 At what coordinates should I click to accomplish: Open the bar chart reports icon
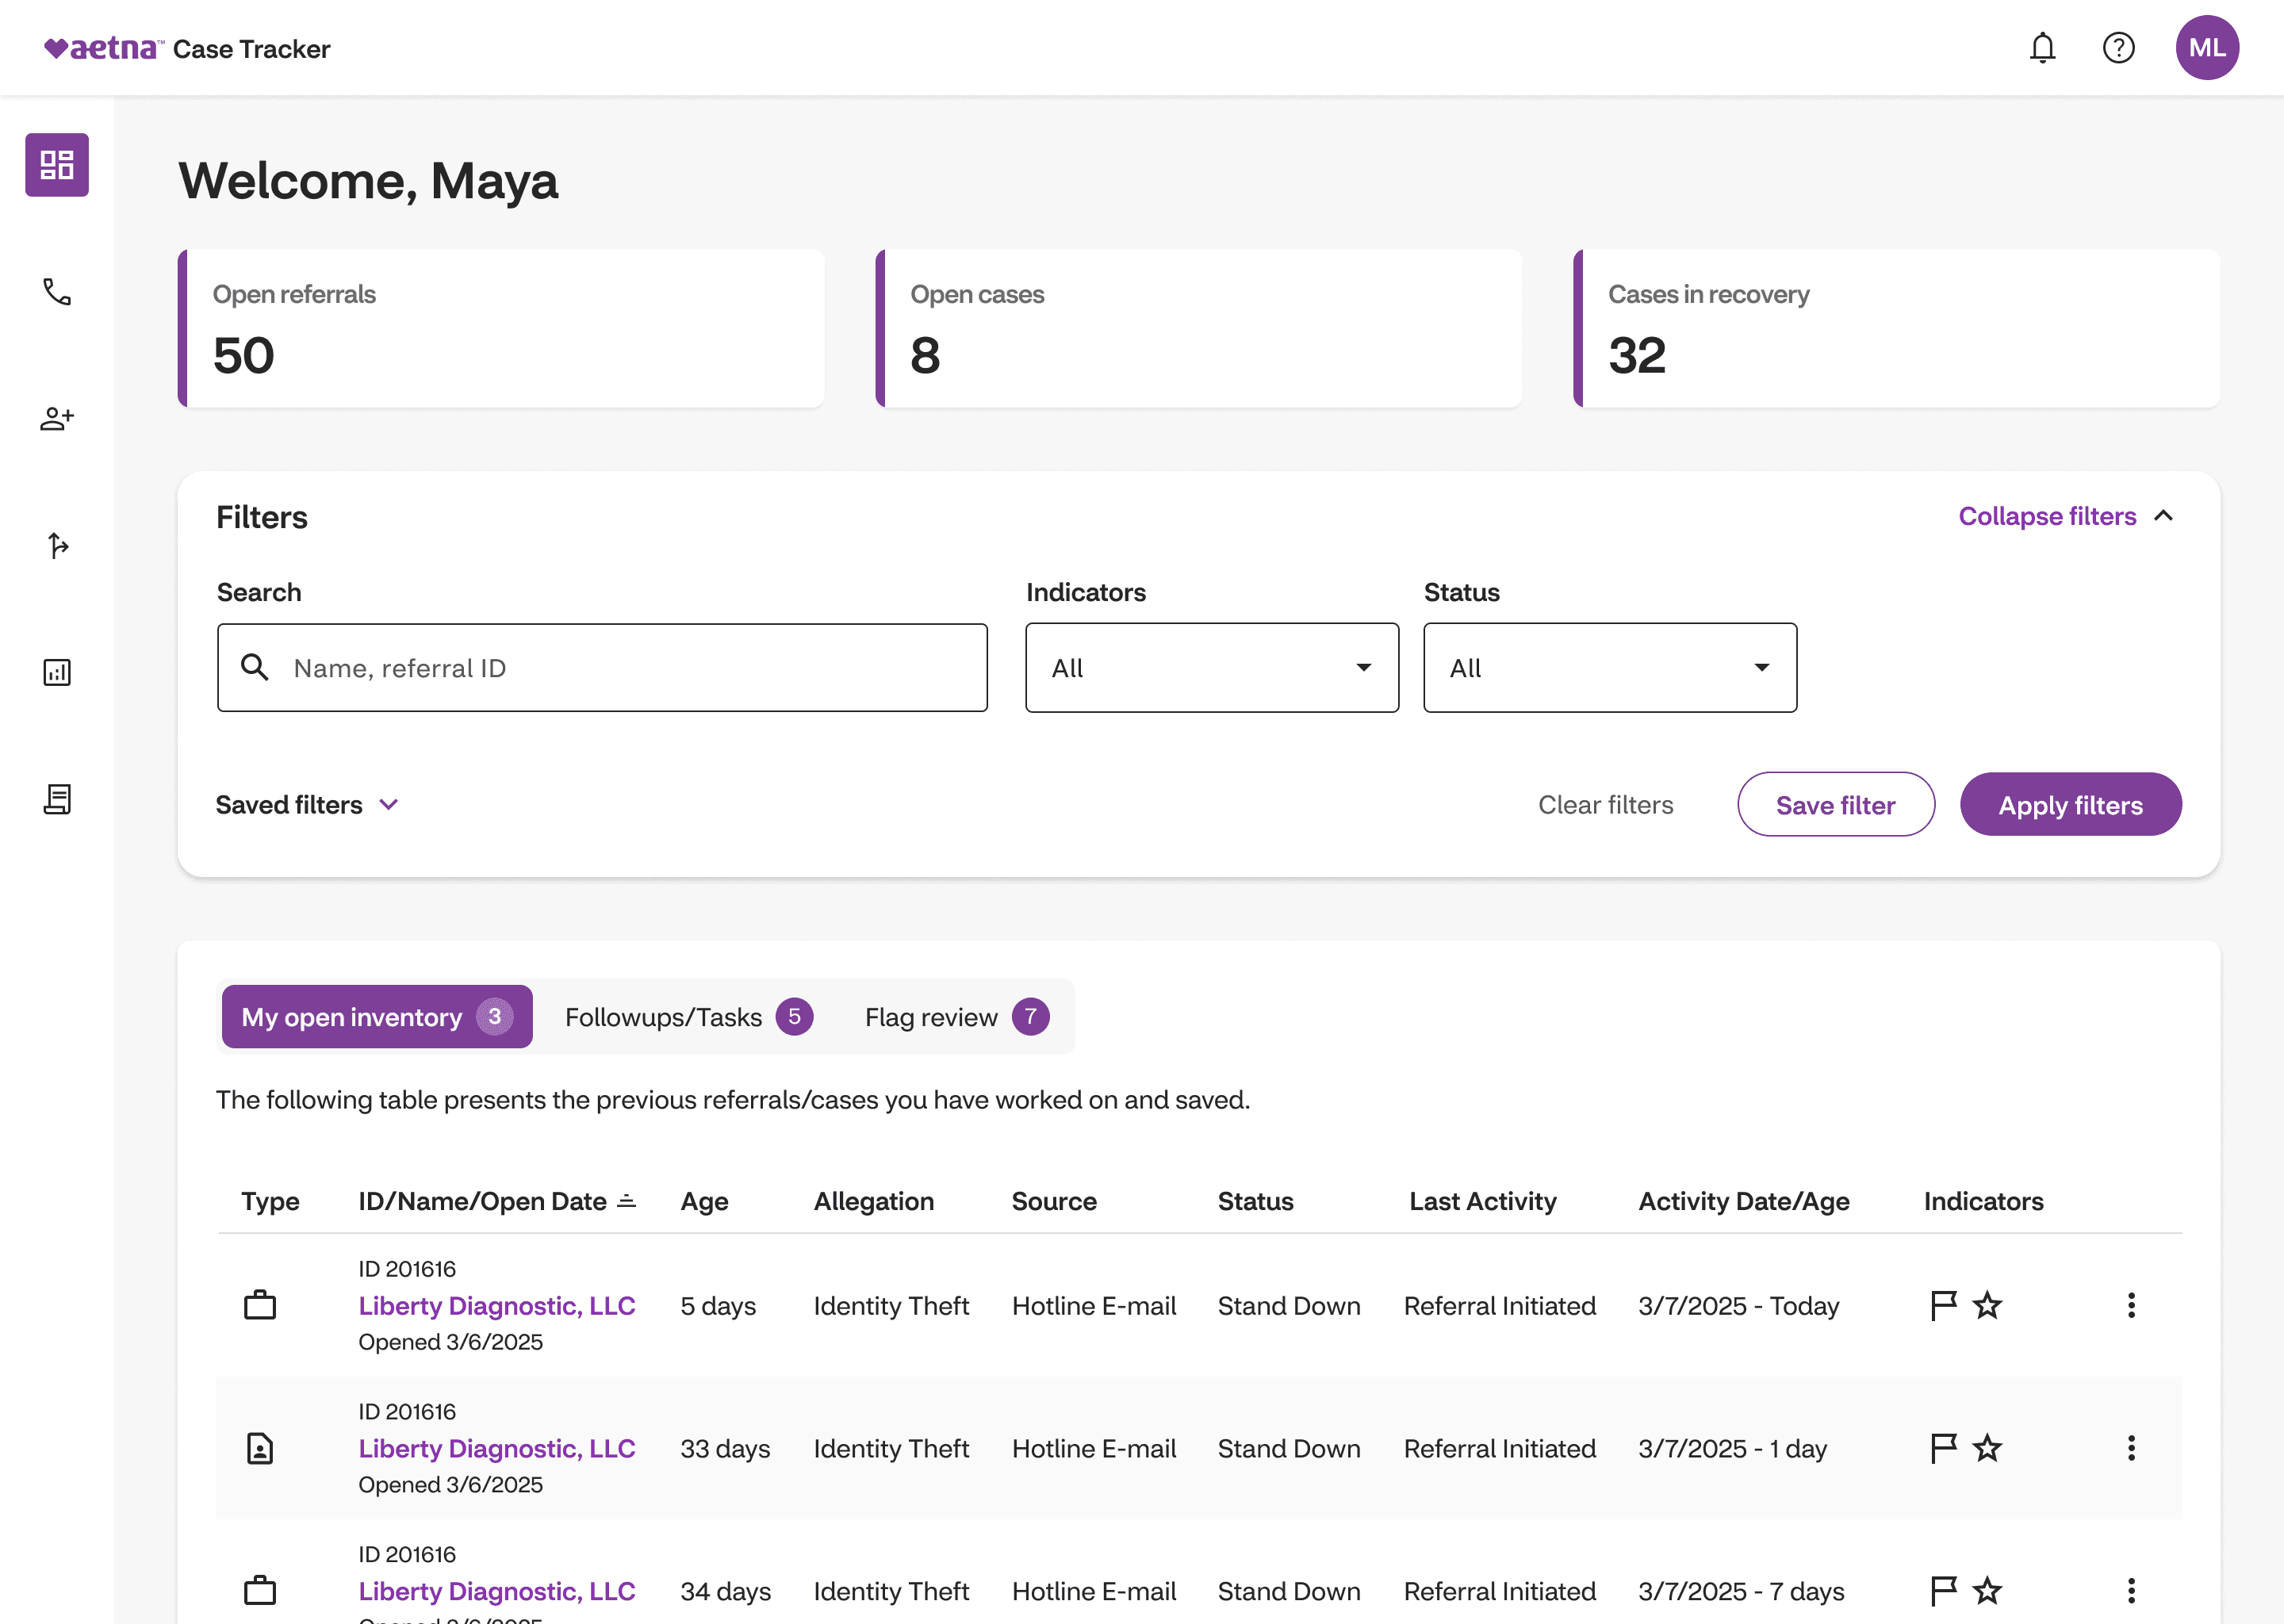[57, 672]
